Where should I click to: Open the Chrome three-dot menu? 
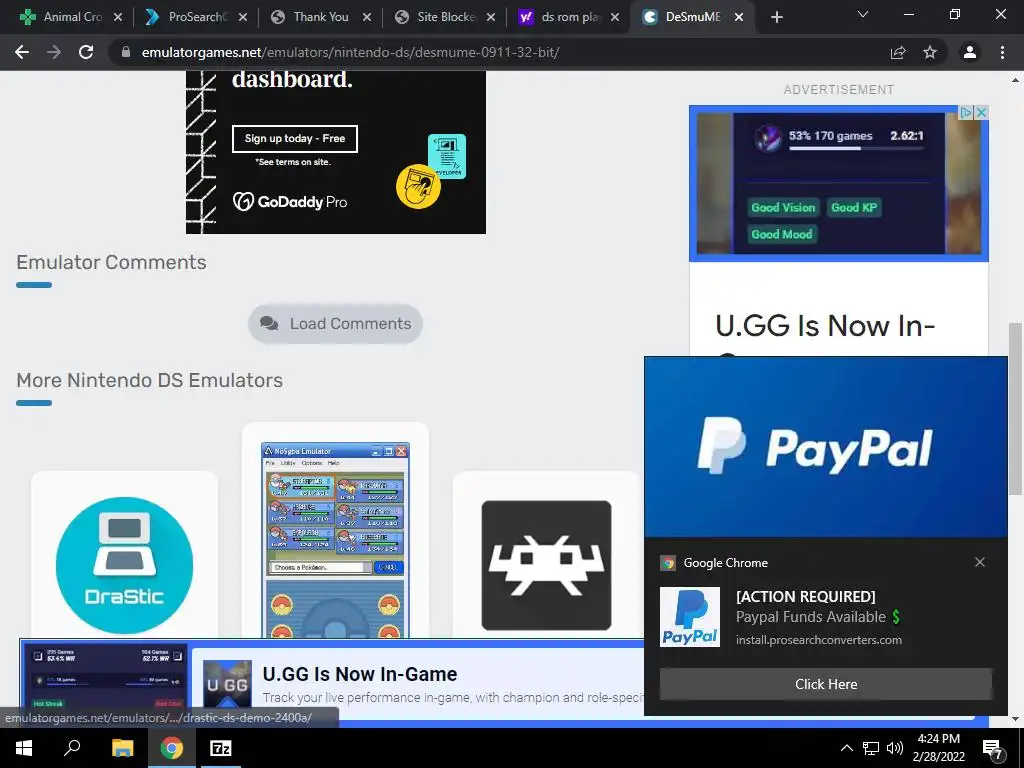click(x=1002, y=52)
